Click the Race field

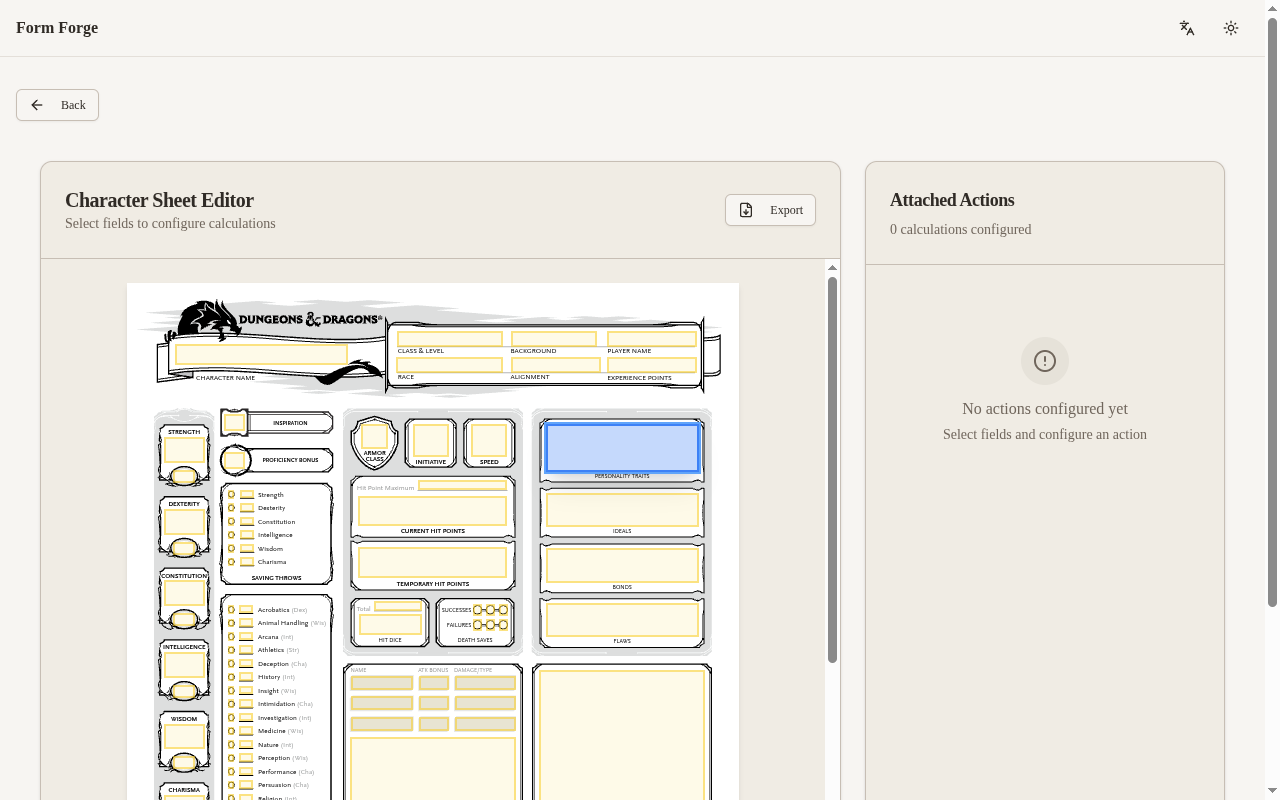click(450, 365)
